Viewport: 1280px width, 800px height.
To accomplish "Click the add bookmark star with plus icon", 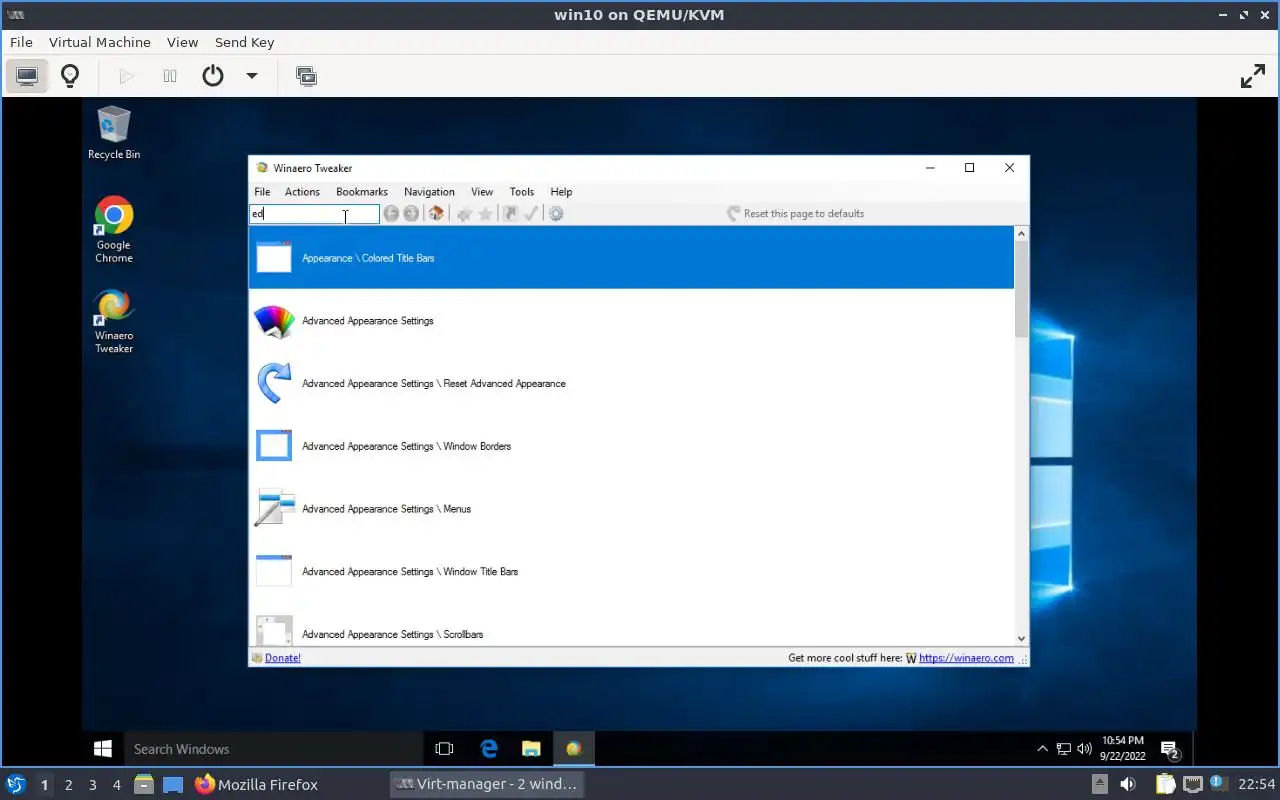I will pyautogui.click(x=464, y=213).
